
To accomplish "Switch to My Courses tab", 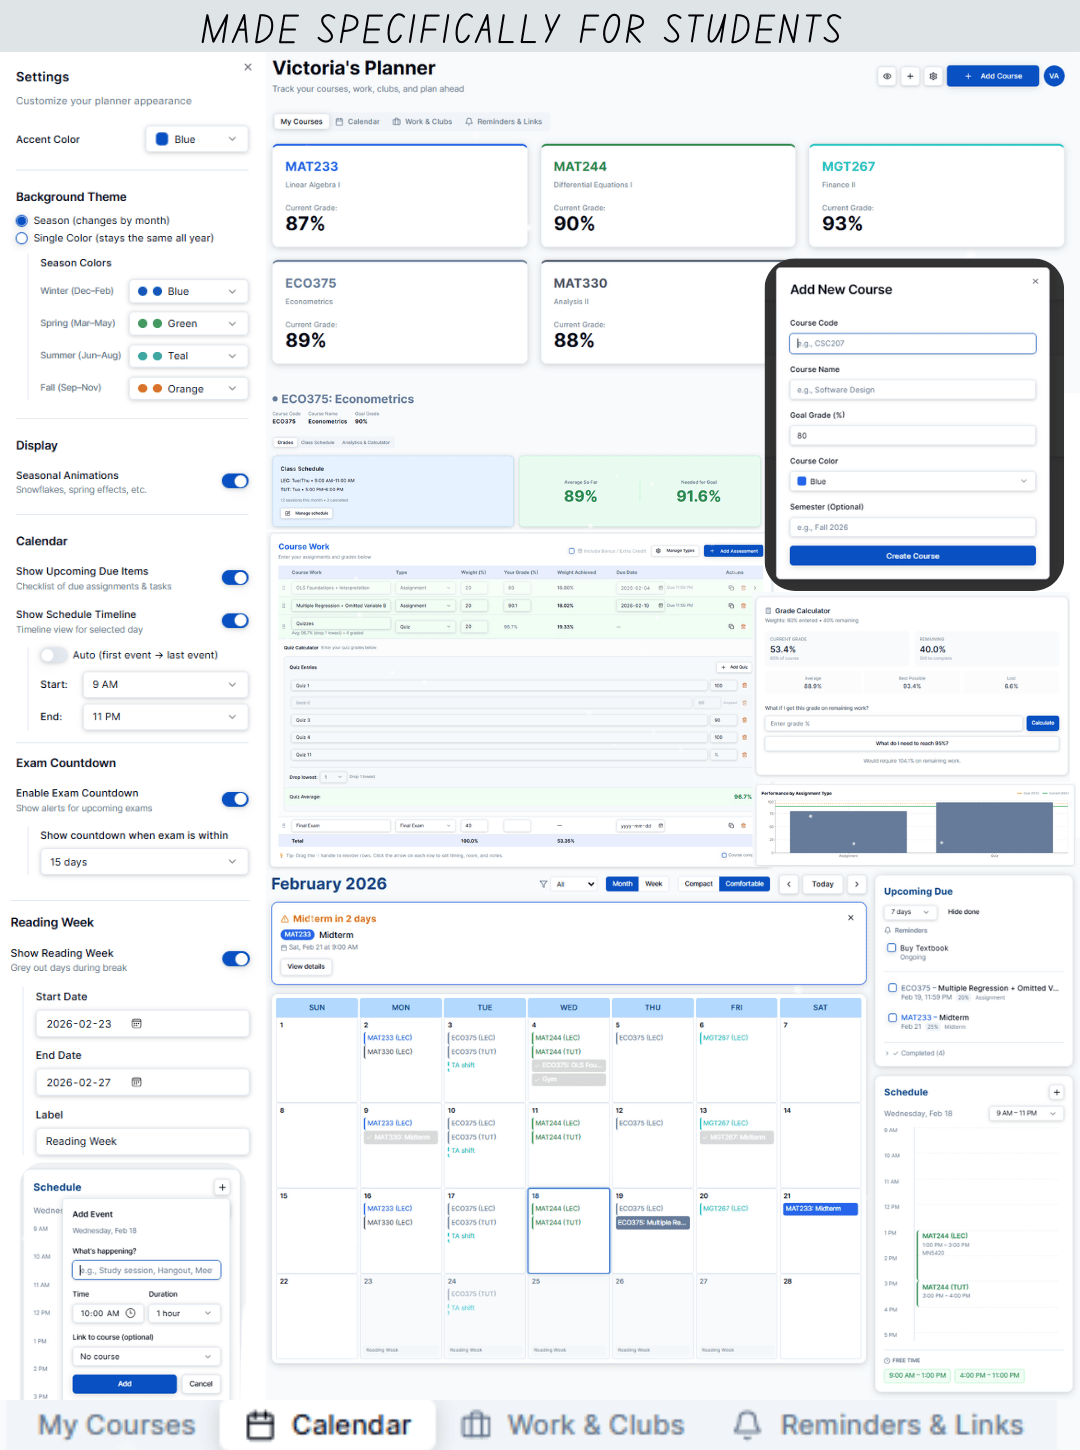I will (301, 122).
